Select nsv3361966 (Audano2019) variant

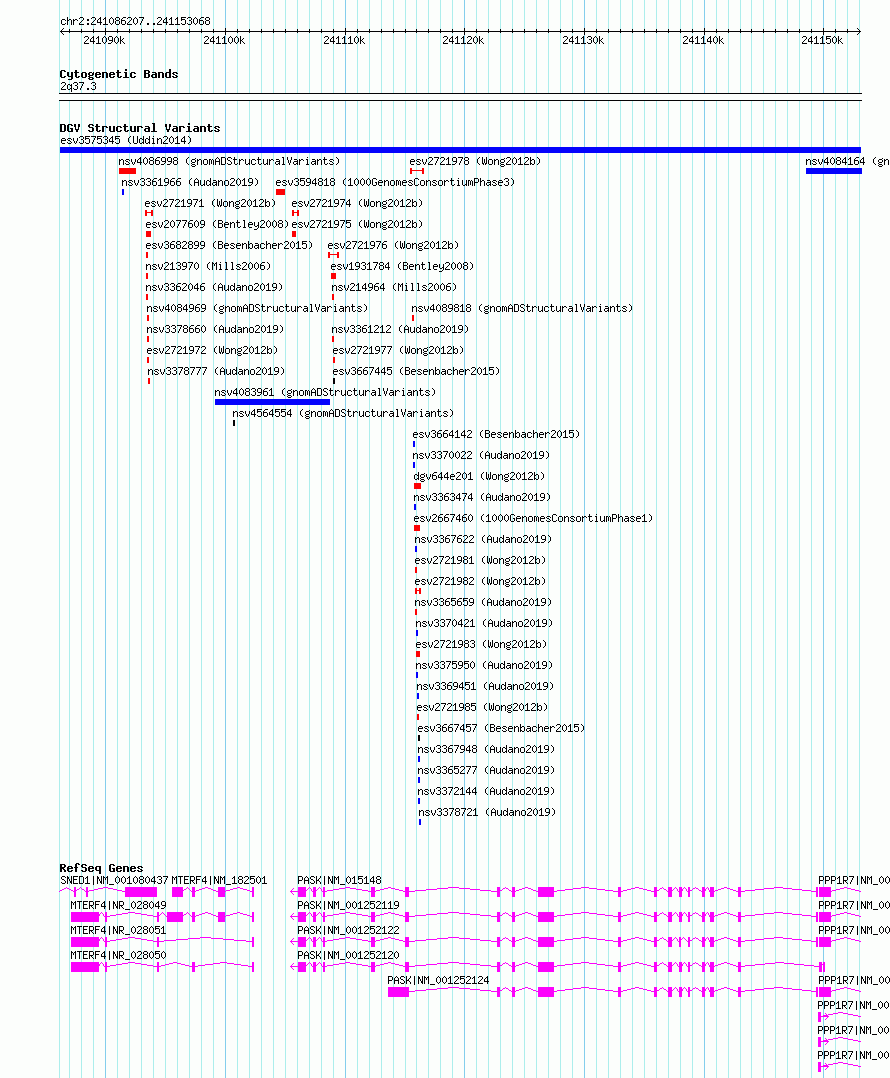190,182
